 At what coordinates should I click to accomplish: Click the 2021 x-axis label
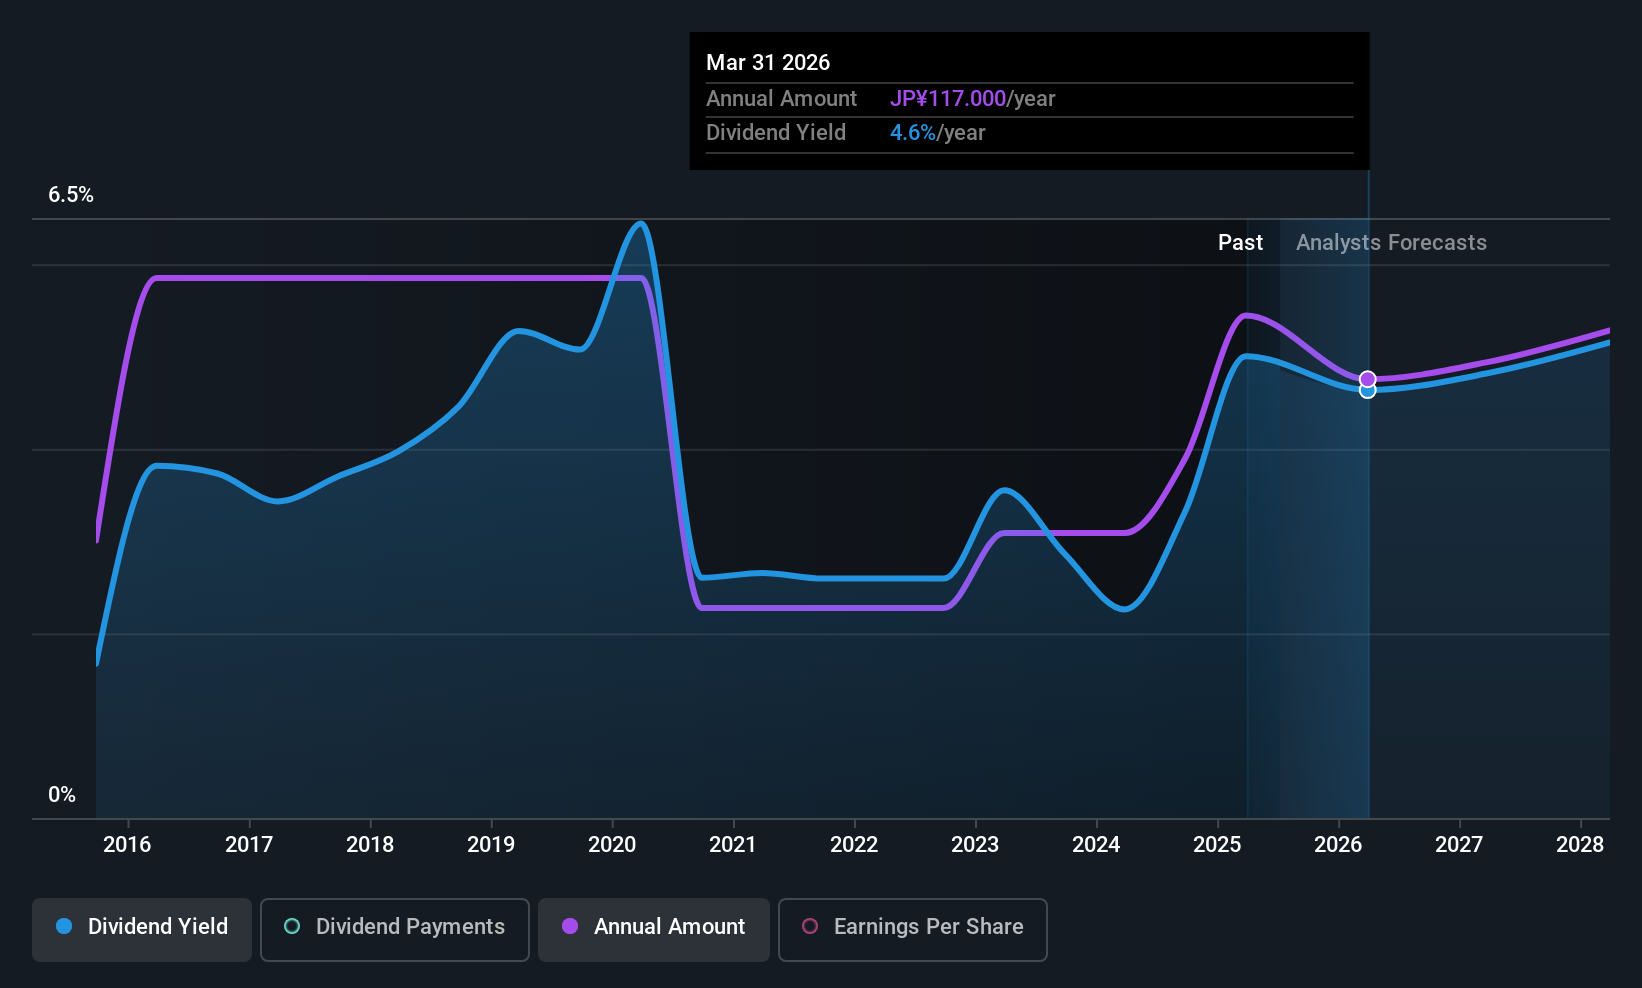pos(733,845)
